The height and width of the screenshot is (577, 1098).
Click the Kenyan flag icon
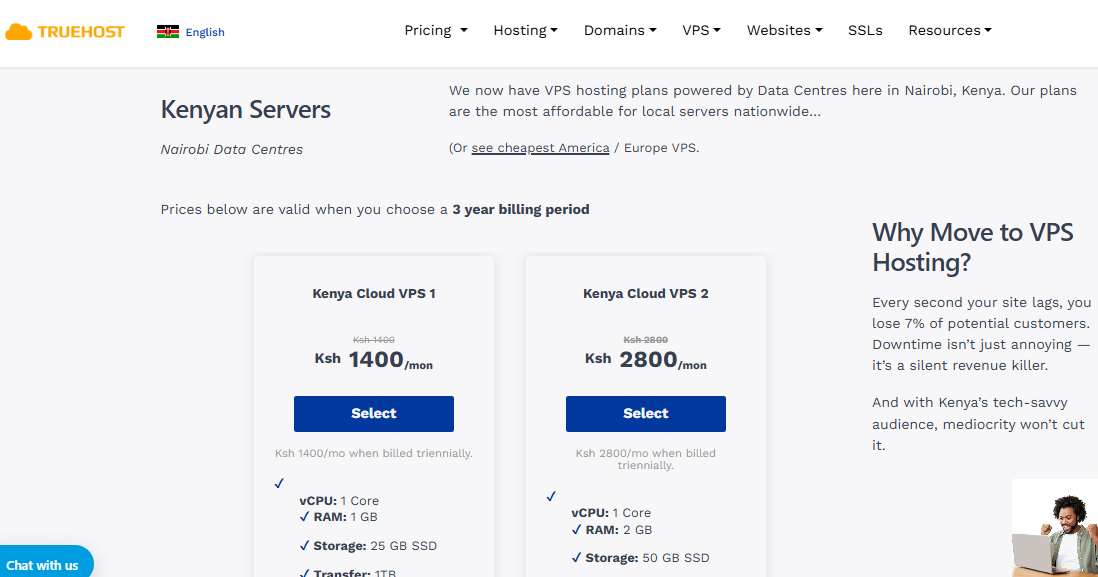pyautogui.click(x=168, y=32)
